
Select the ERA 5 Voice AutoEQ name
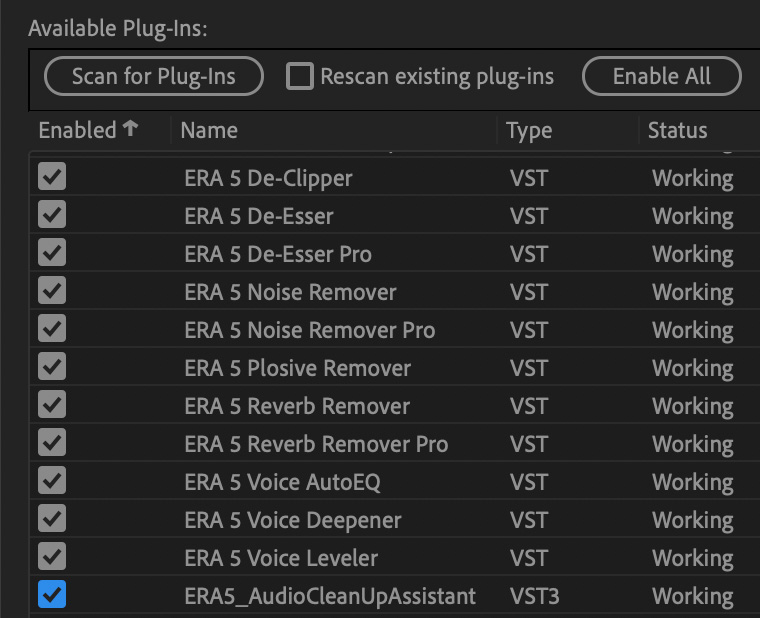click(x=283, y=482)
